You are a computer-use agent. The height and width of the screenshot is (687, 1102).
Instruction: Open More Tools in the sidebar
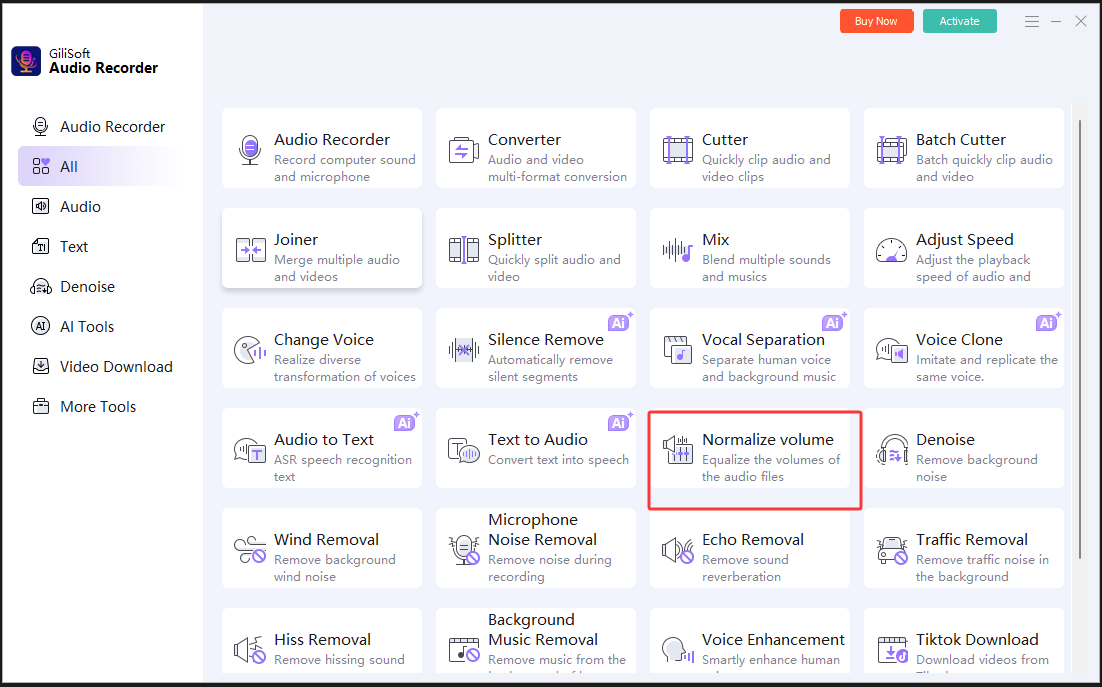coord(98,407)
